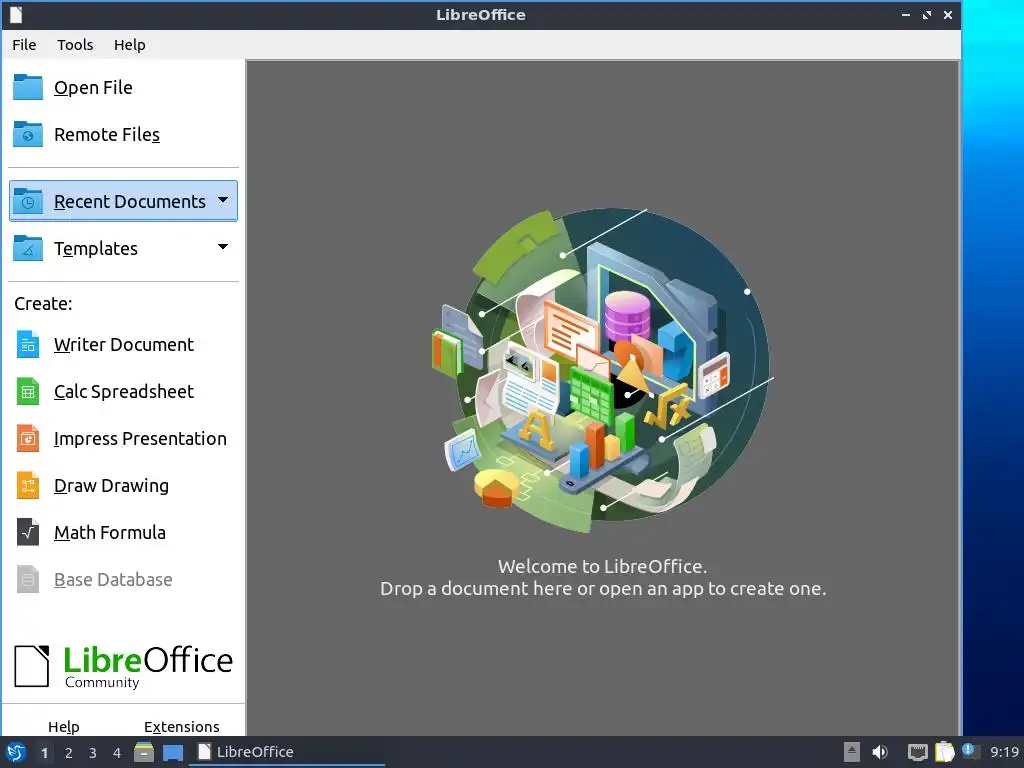This screenshot has height=768, width=1024.
Task: Click the eject removable media tray icon
Action: [x=852, y=752]
